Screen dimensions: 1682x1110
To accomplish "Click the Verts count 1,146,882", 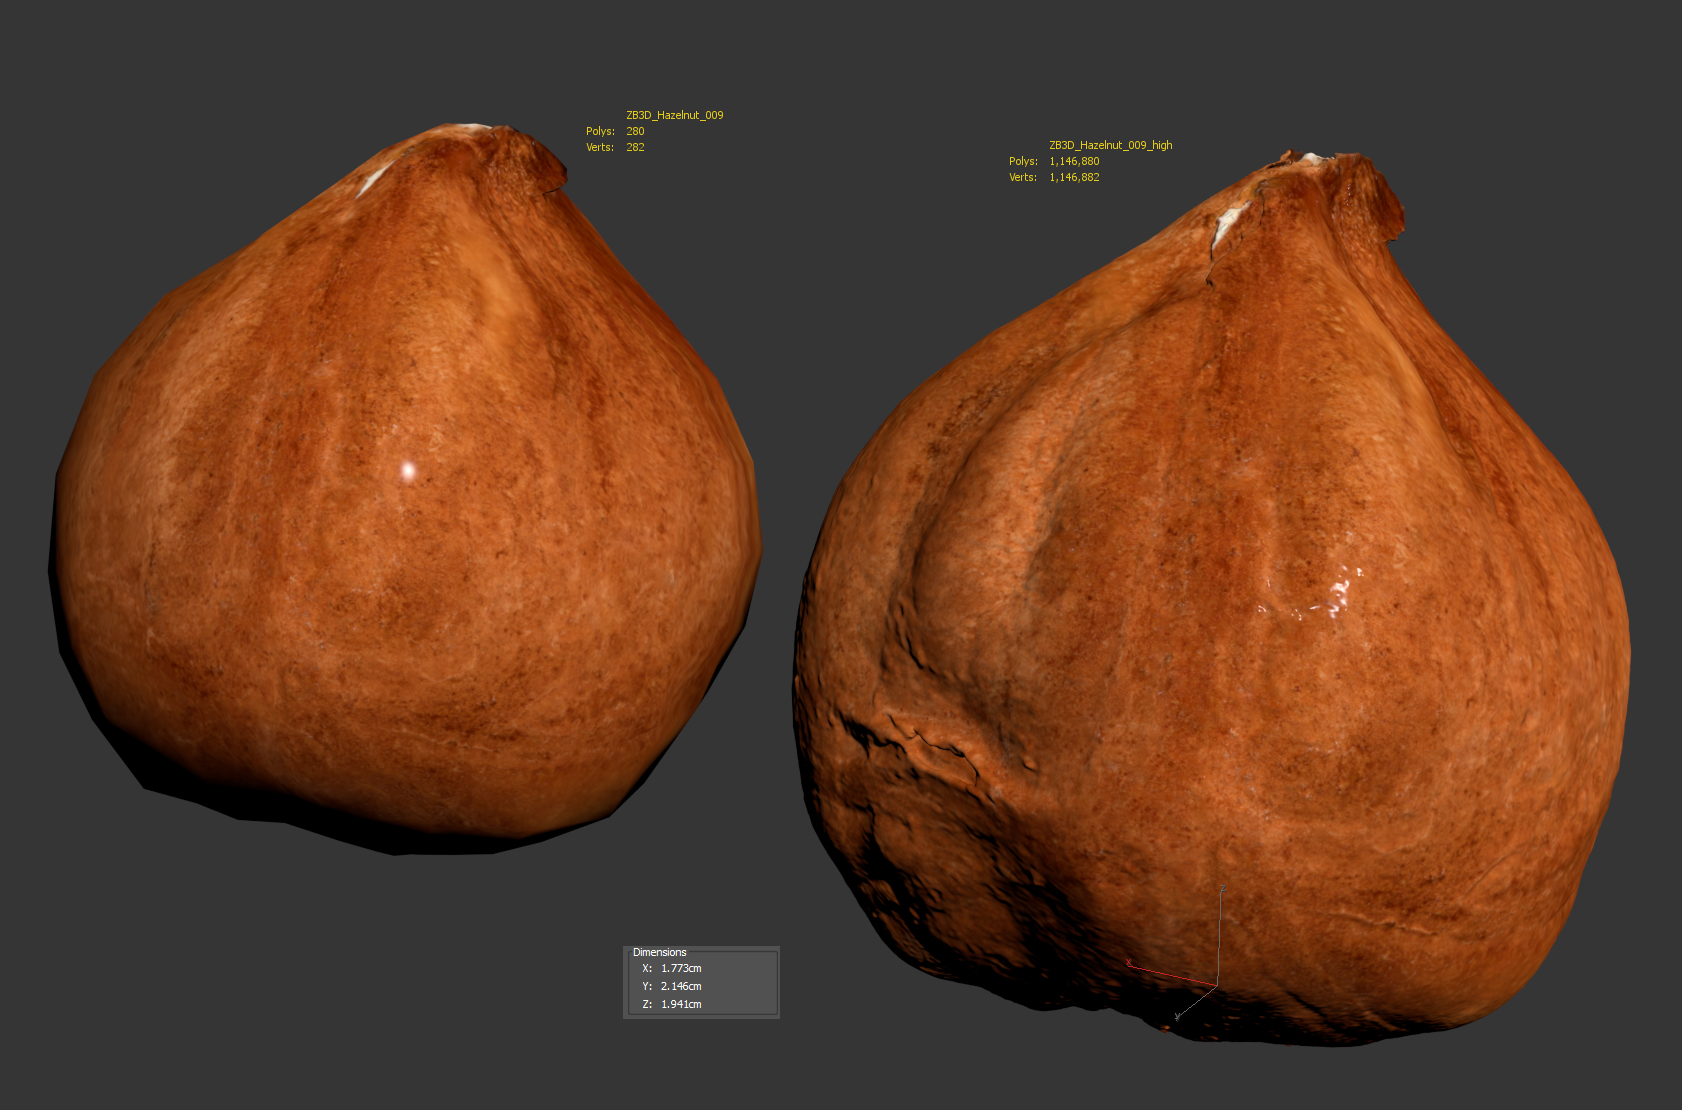I will pos(1074,177).
